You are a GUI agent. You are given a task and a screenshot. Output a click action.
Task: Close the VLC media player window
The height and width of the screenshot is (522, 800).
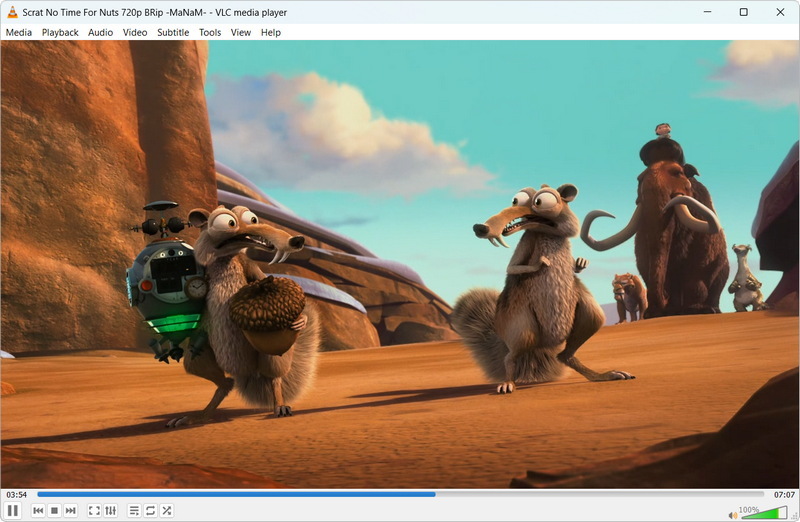pos(780,12)
